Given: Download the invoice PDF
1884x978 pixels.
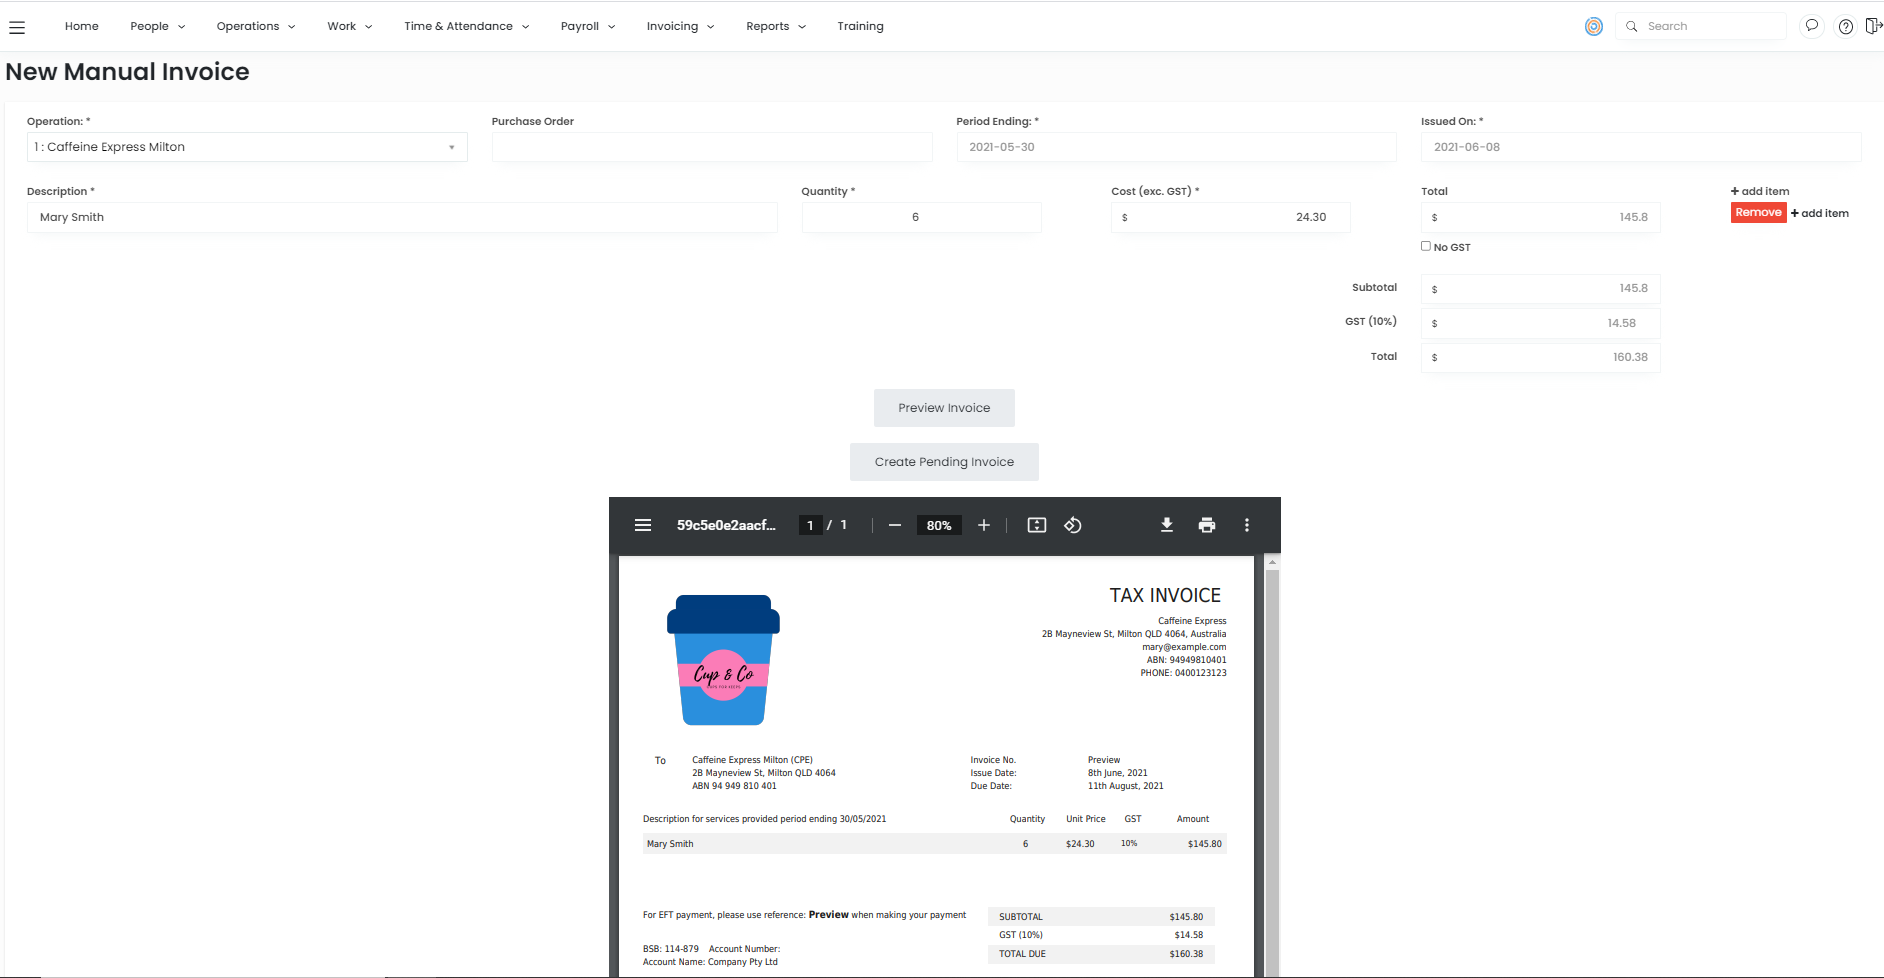Looking at the screenshot, I should (1166, 525).
